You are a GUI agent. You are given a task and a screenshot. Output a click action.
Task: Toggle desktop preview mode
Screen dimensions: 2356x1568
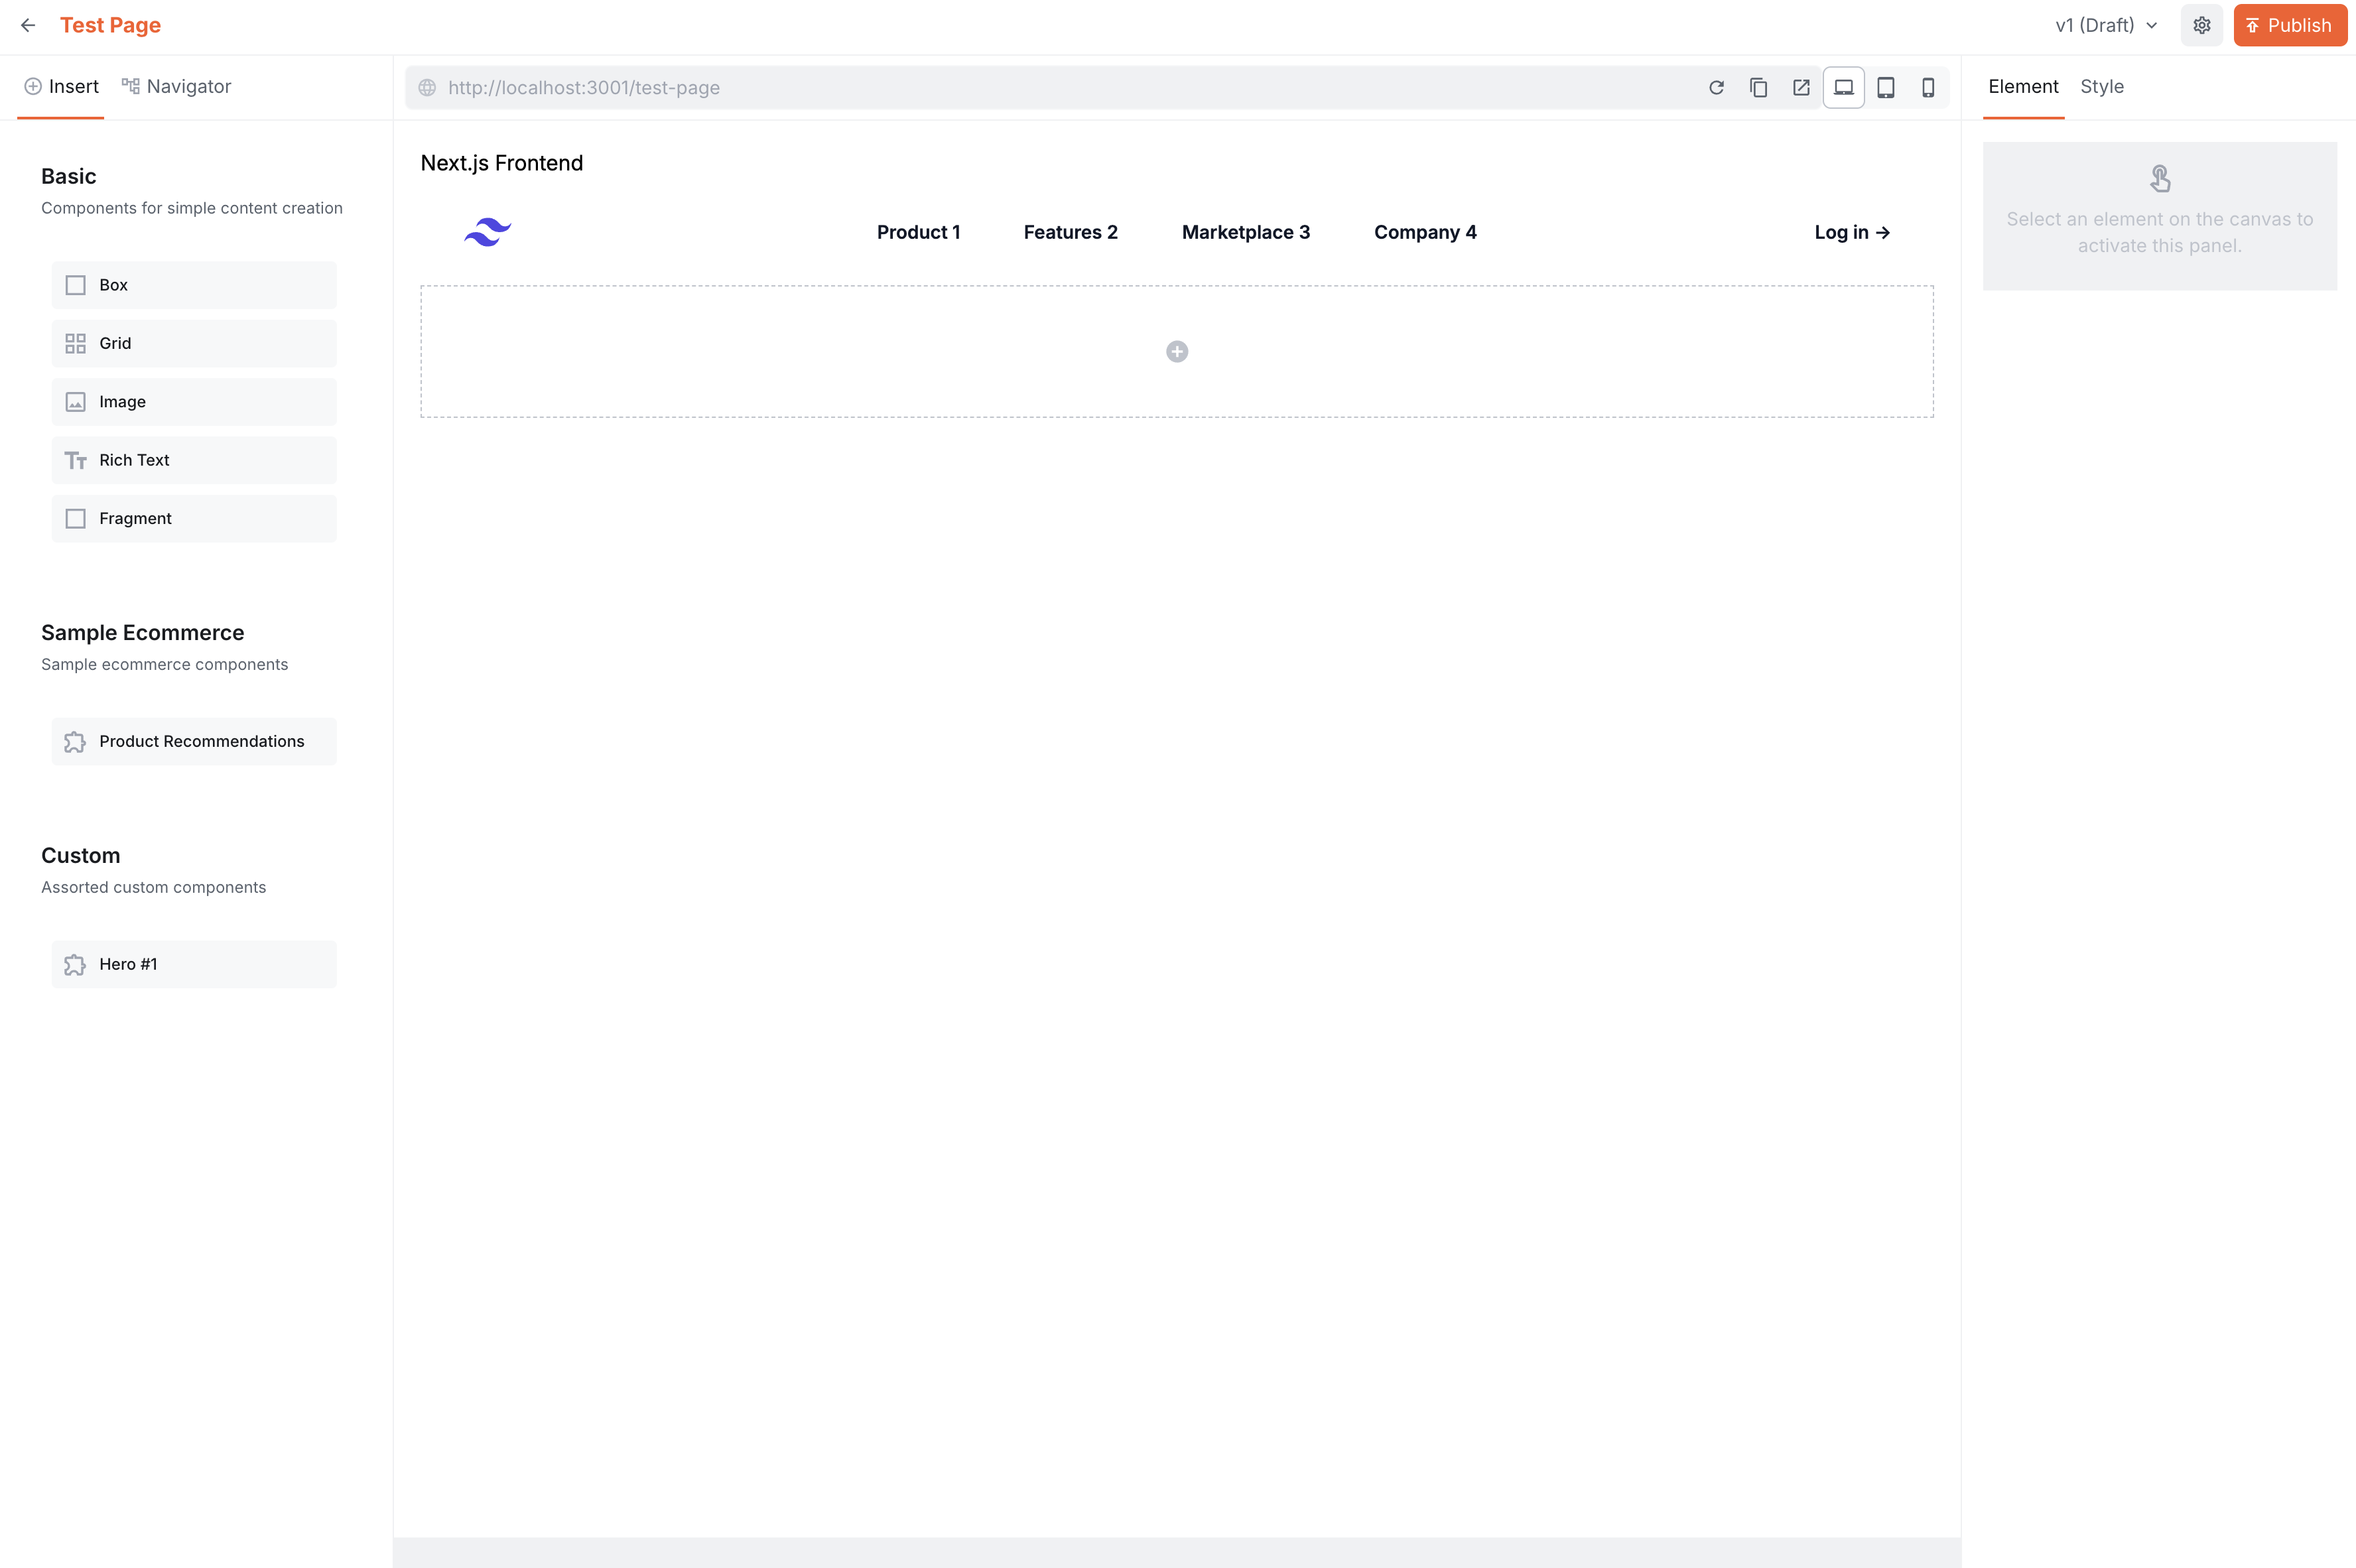point(1843,87)
